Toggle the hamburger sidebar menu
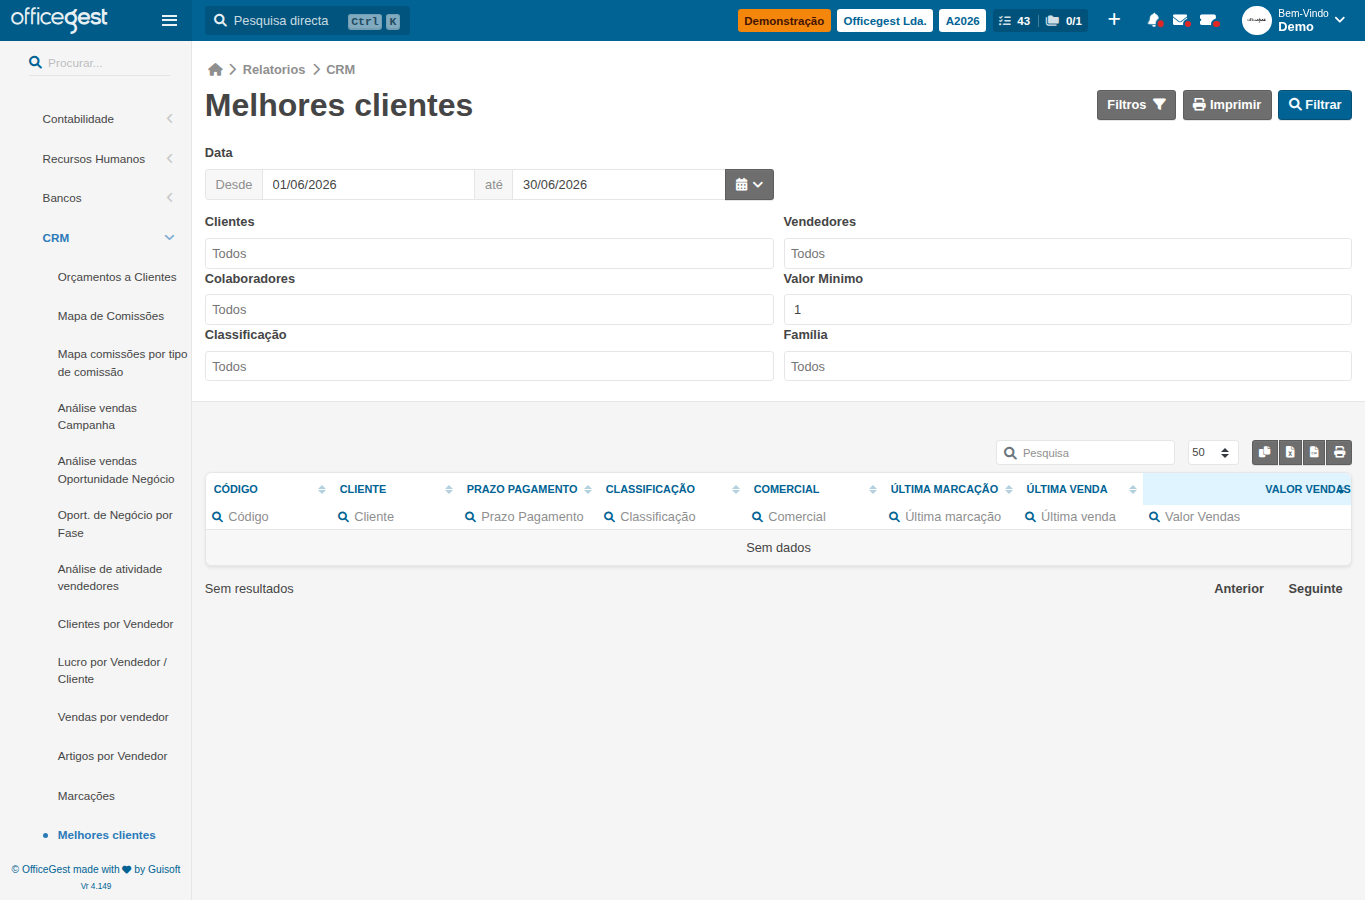The height and width of the screenshot is (900, 1365). 169,20
